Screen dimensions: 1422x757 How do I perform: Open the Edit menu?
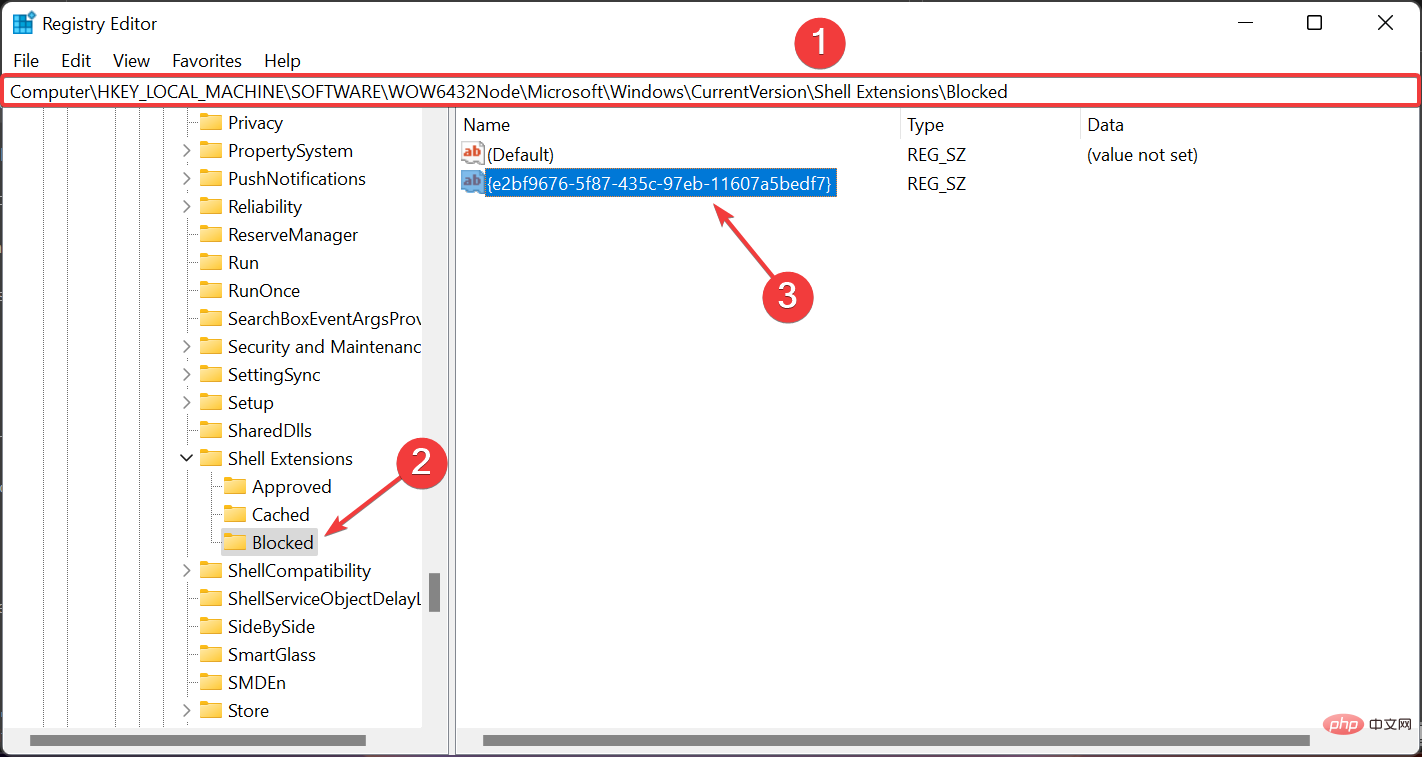(x=76, y=61)
